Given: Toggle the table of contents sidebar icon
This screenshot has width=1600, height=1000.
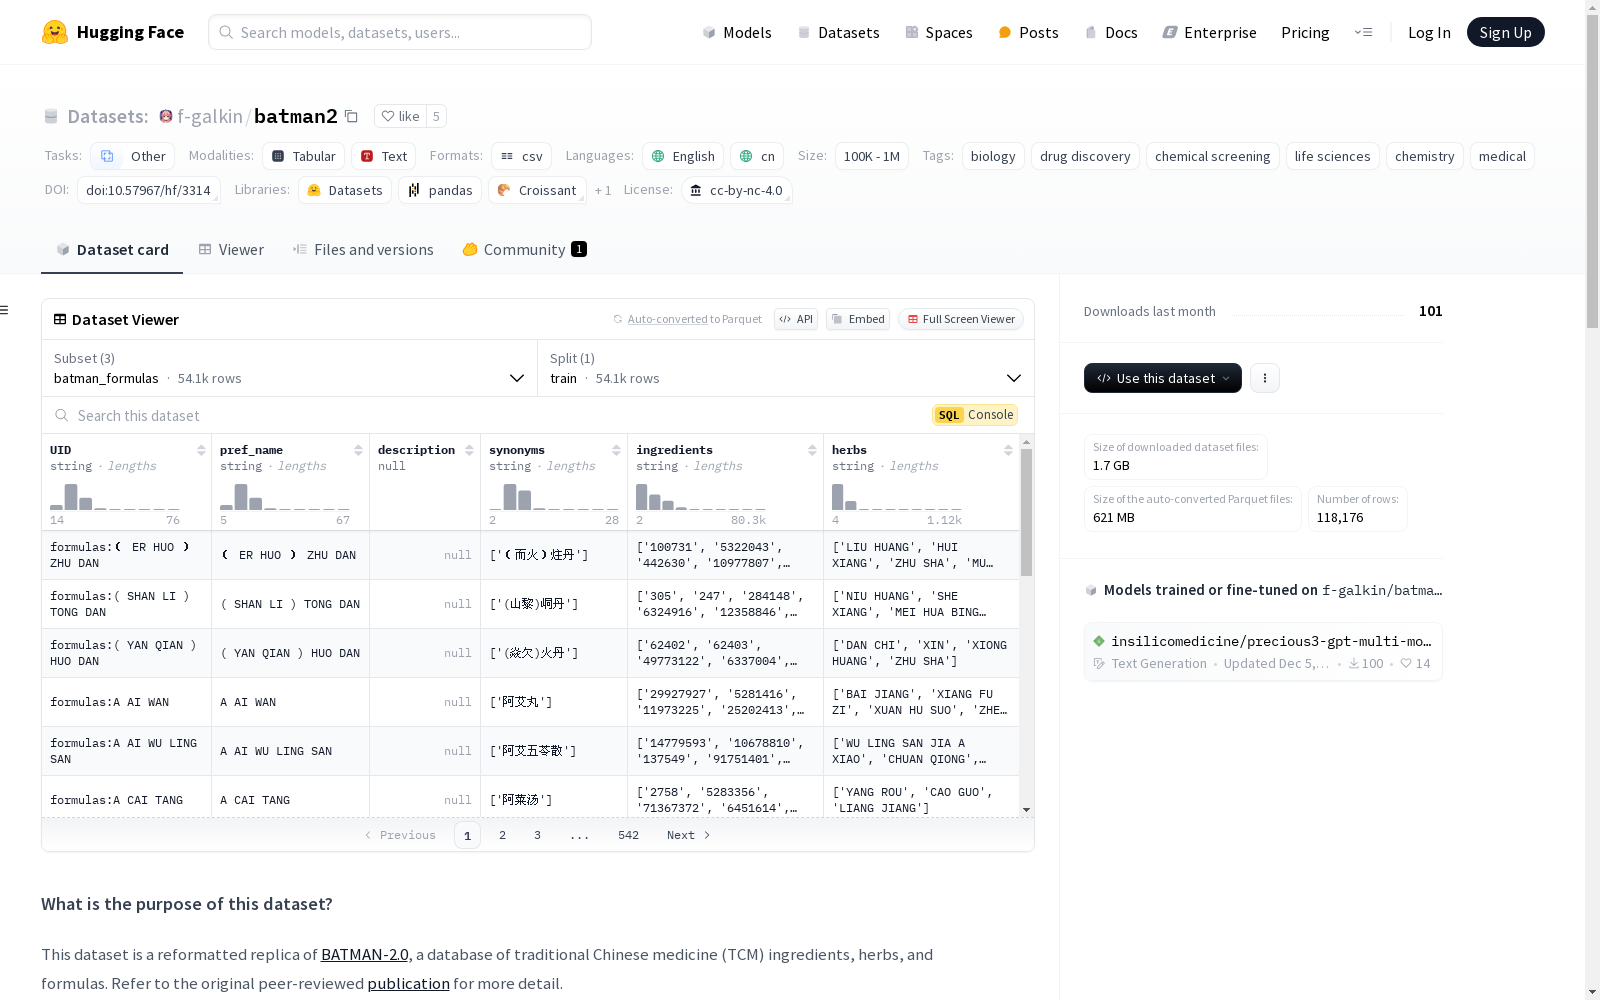Looking at the screenshot, I should [5, 310].
